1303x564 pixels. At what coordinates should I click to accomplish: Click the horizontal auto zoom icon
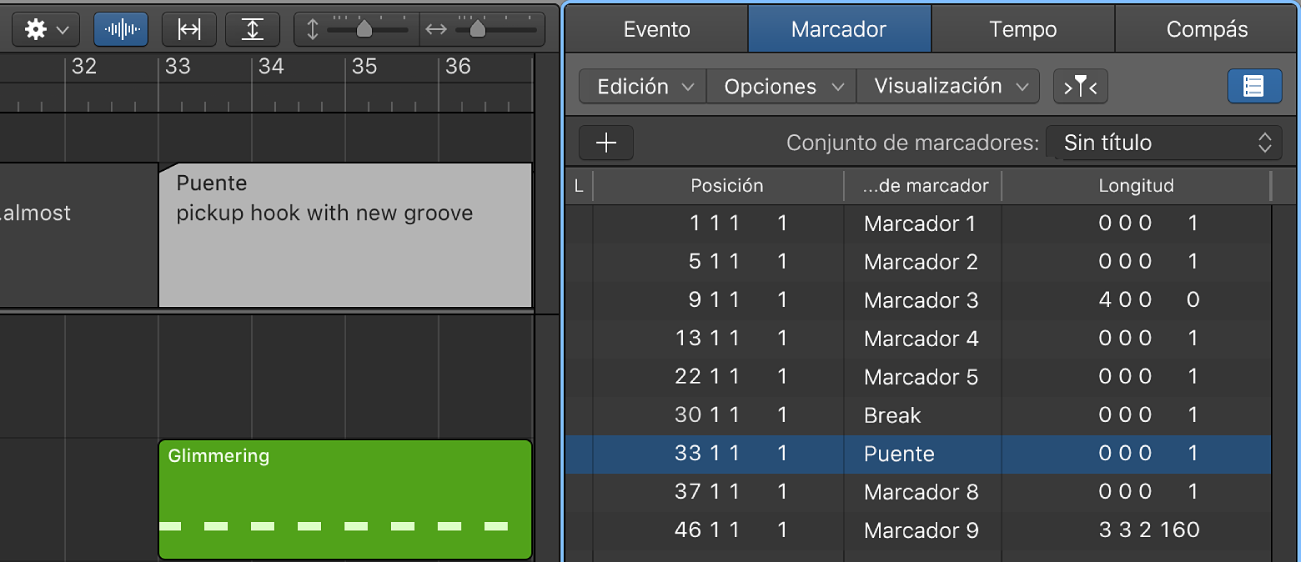coord(189,30)
